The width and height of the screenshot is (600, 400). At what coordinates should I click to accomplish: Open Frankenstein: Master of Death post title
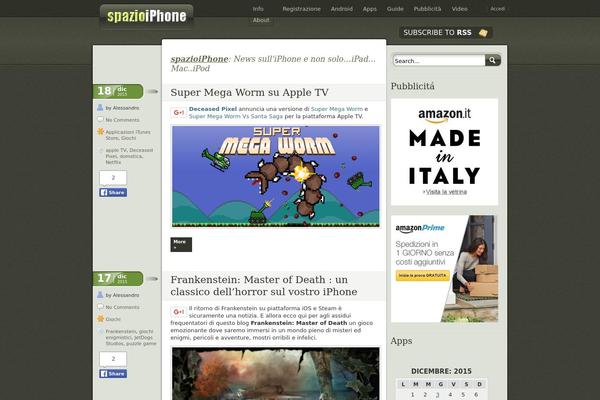264,286
